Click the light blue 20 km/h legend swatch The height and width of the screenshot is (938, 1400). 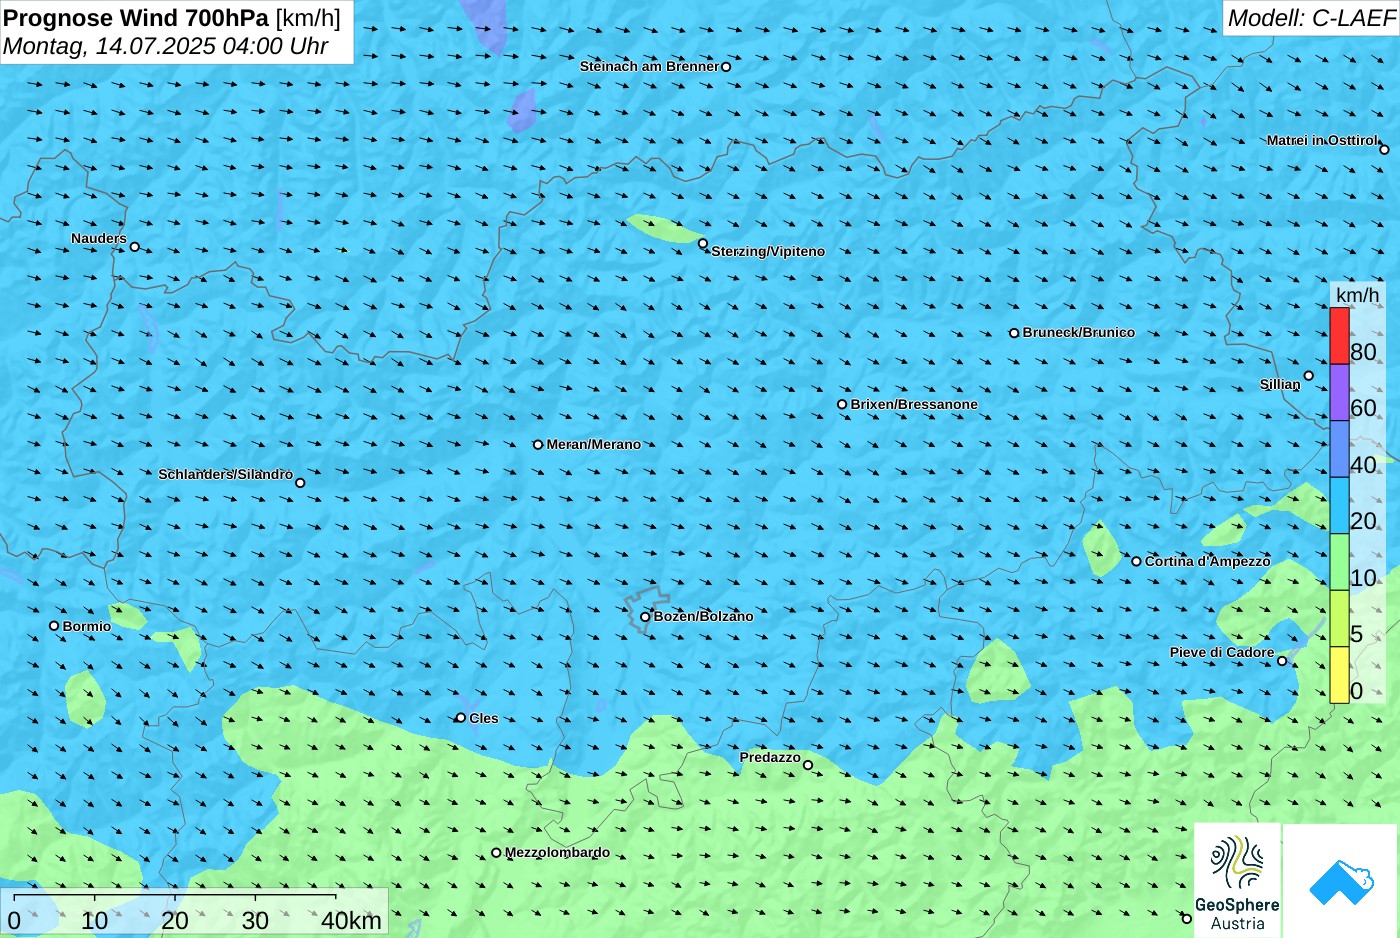tap(1339, 505)
